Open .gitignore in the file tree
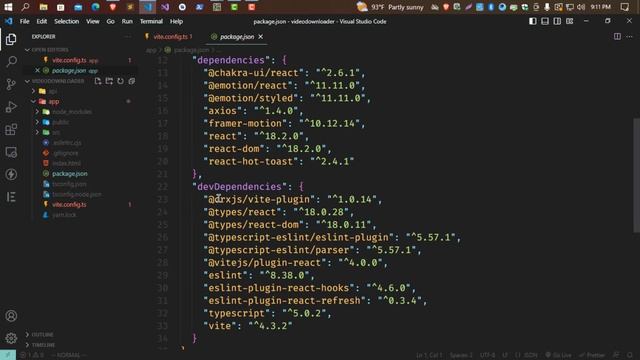This screenshot has height=360, width=640. click(x=65, y=153)
